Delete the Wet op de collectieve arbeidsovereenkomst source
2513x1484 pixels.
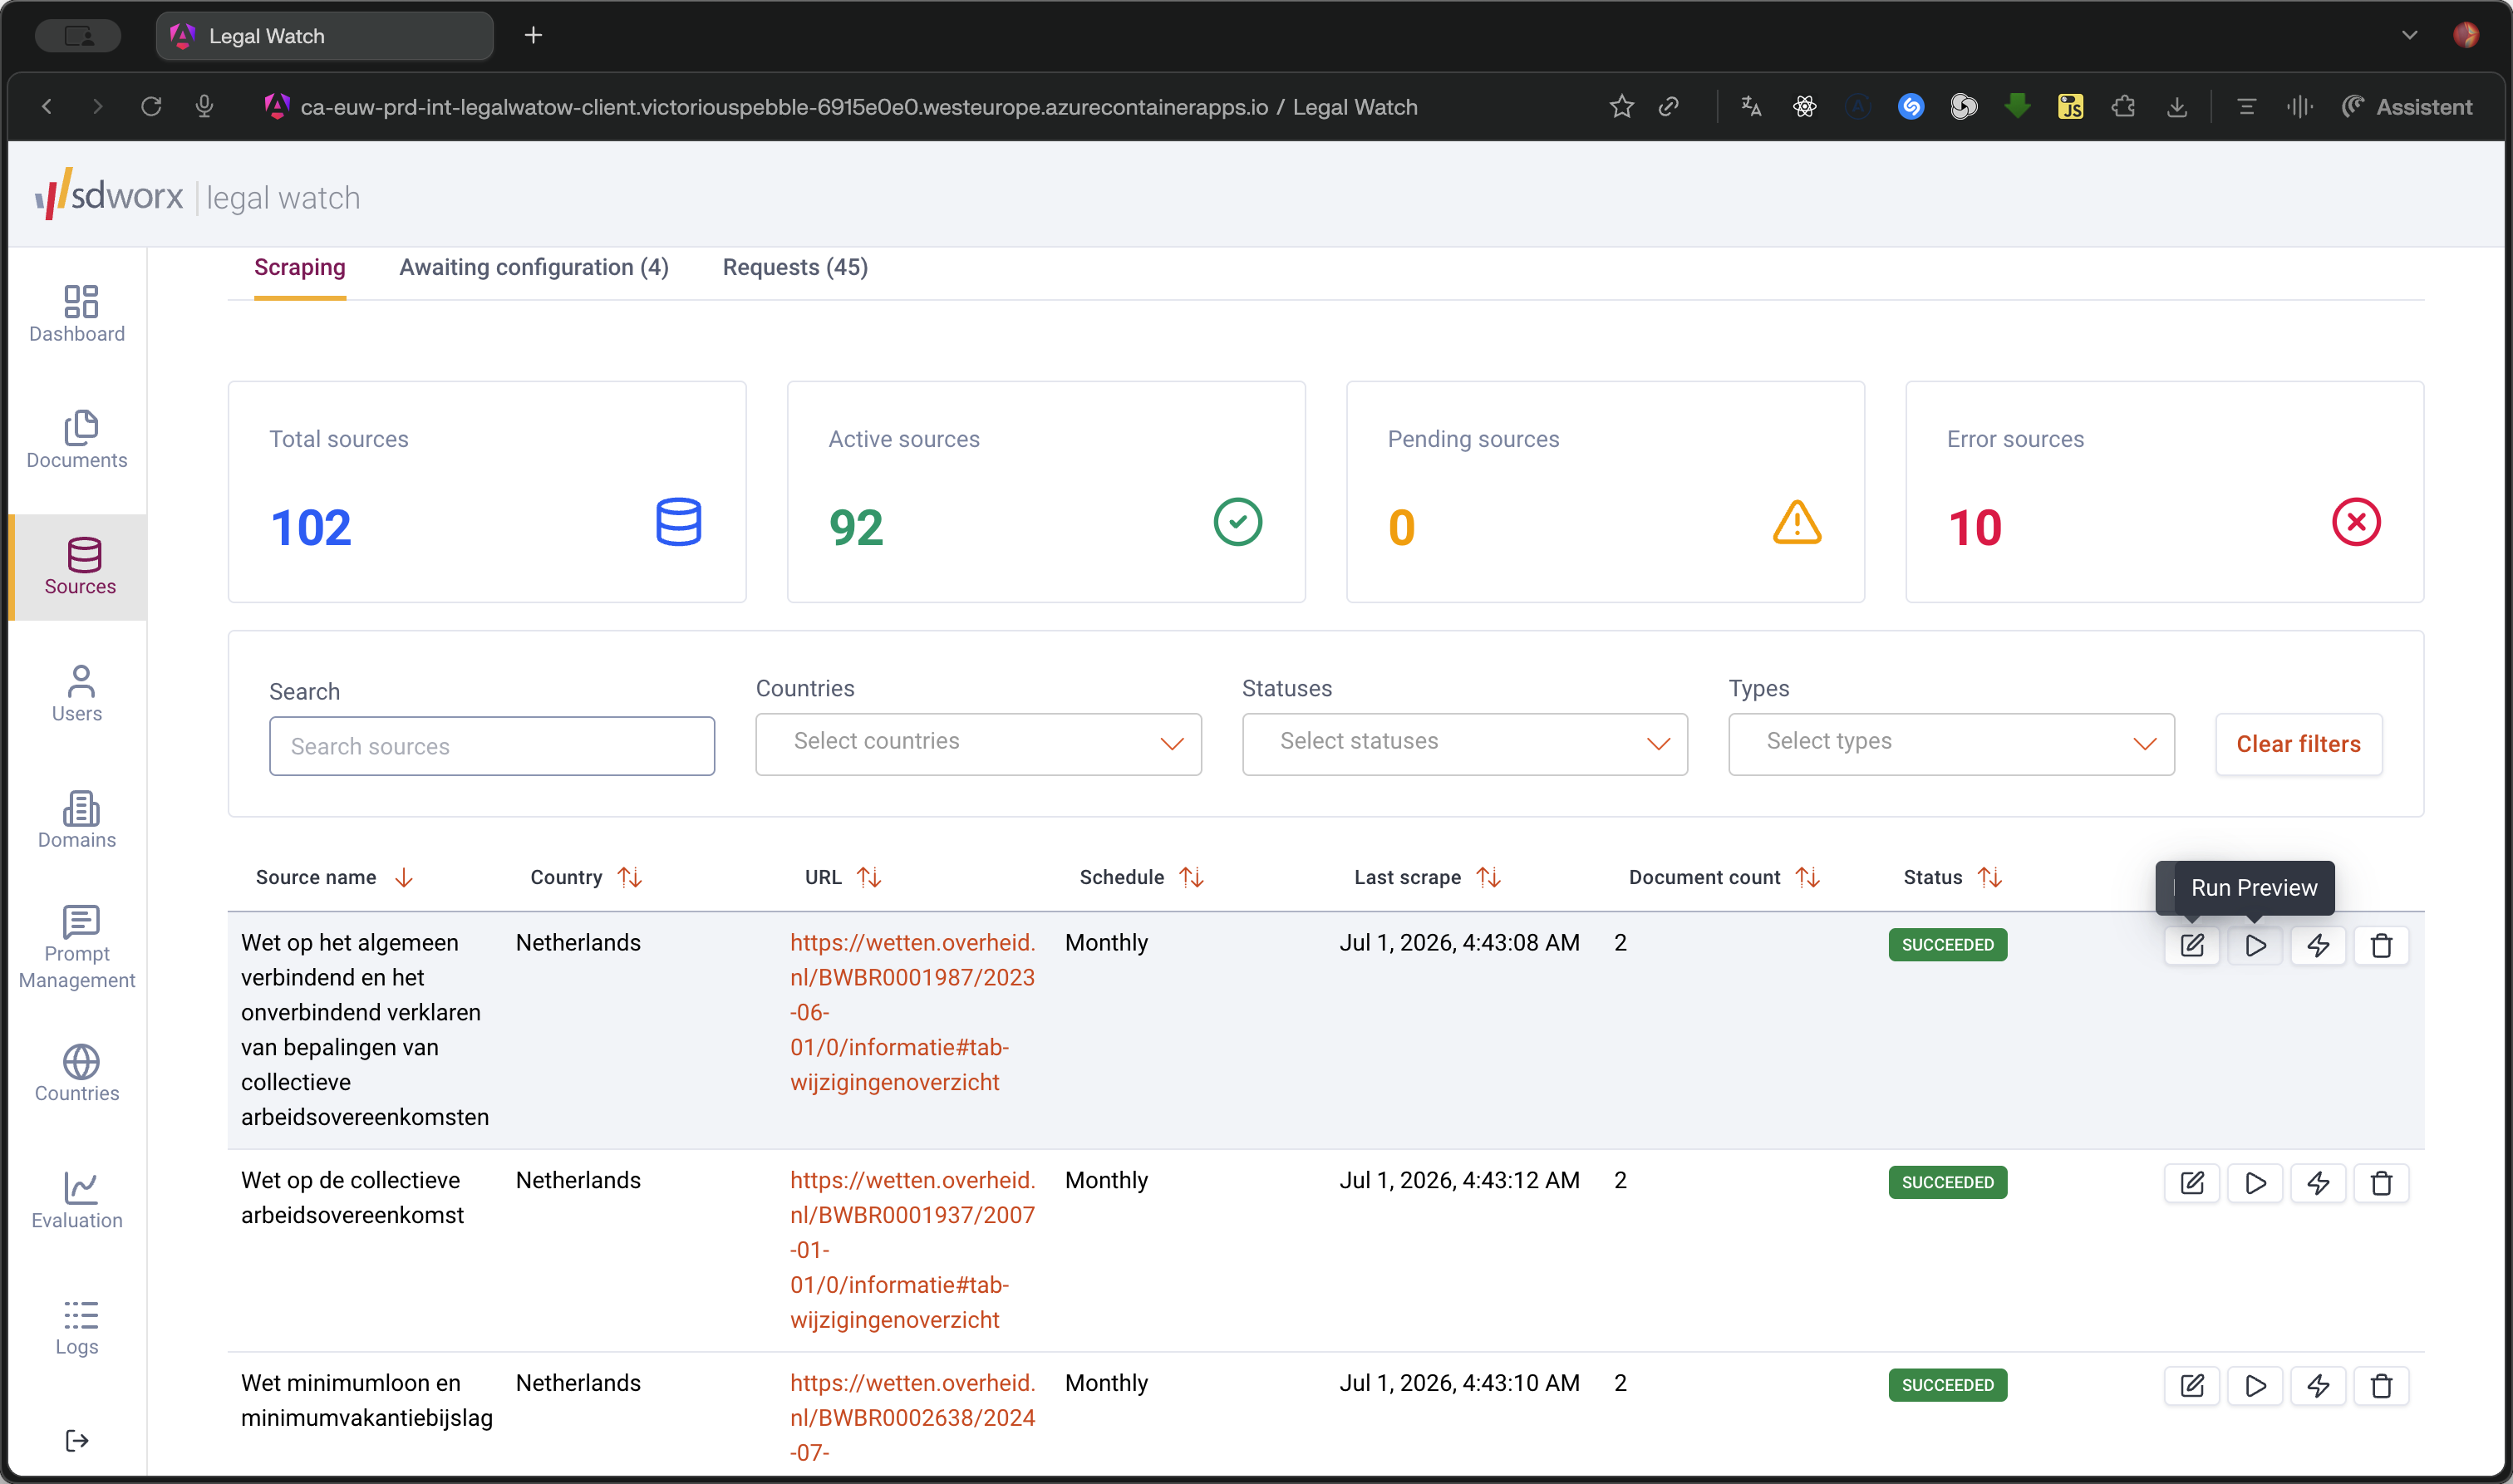pyautogui.click(x=2381, y=1183)
